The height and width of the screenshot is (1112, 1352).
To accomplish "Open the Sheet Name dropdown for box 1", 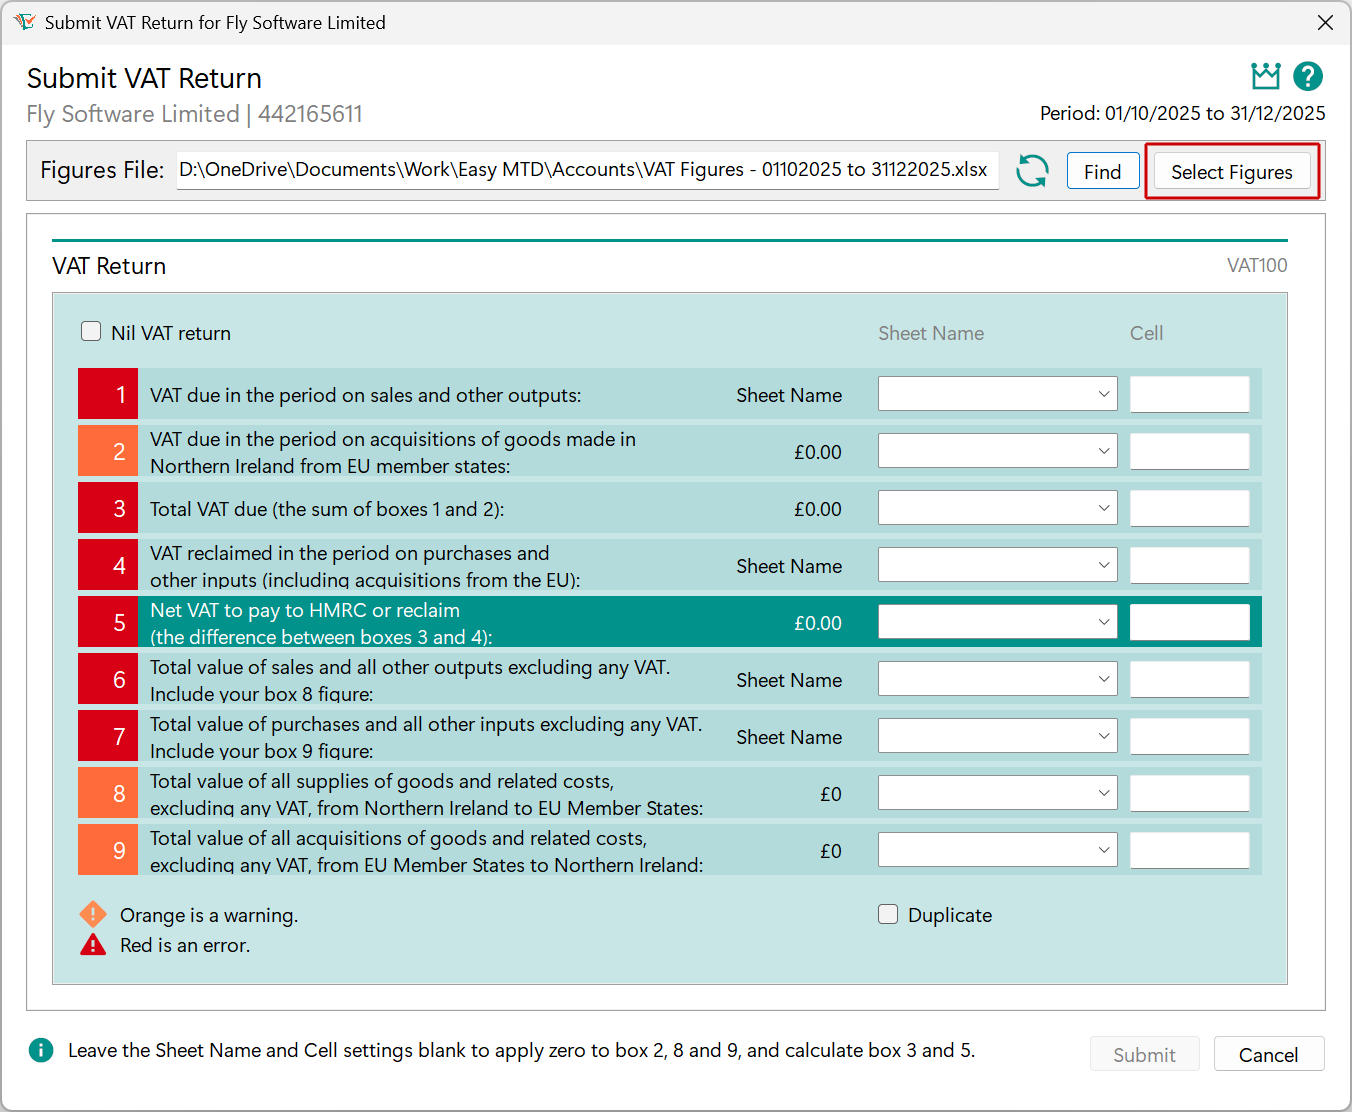I will click(x=997, y=393).
